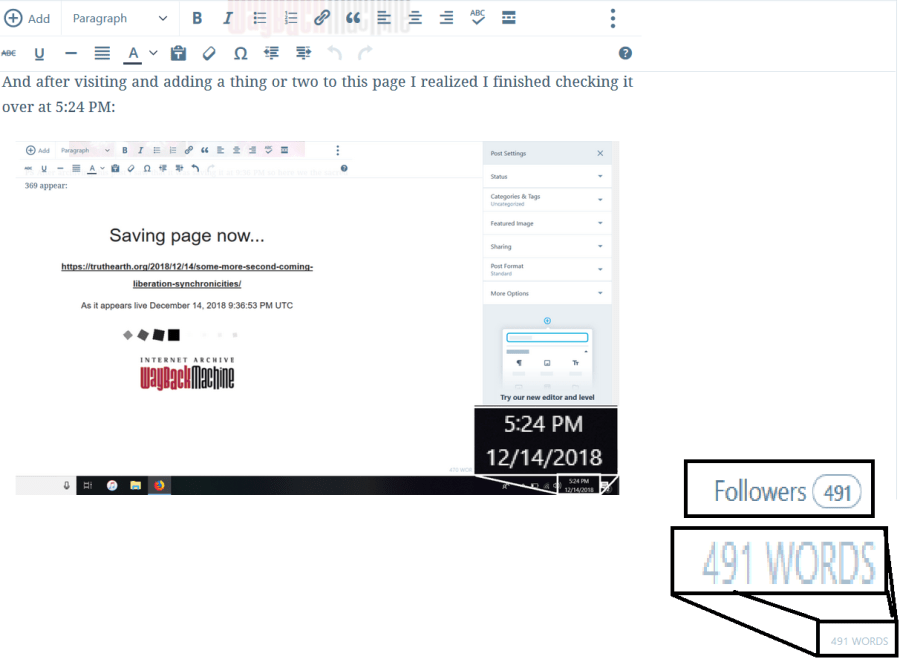Align text to the left
The image size is (900, 659).
(384, 18)
